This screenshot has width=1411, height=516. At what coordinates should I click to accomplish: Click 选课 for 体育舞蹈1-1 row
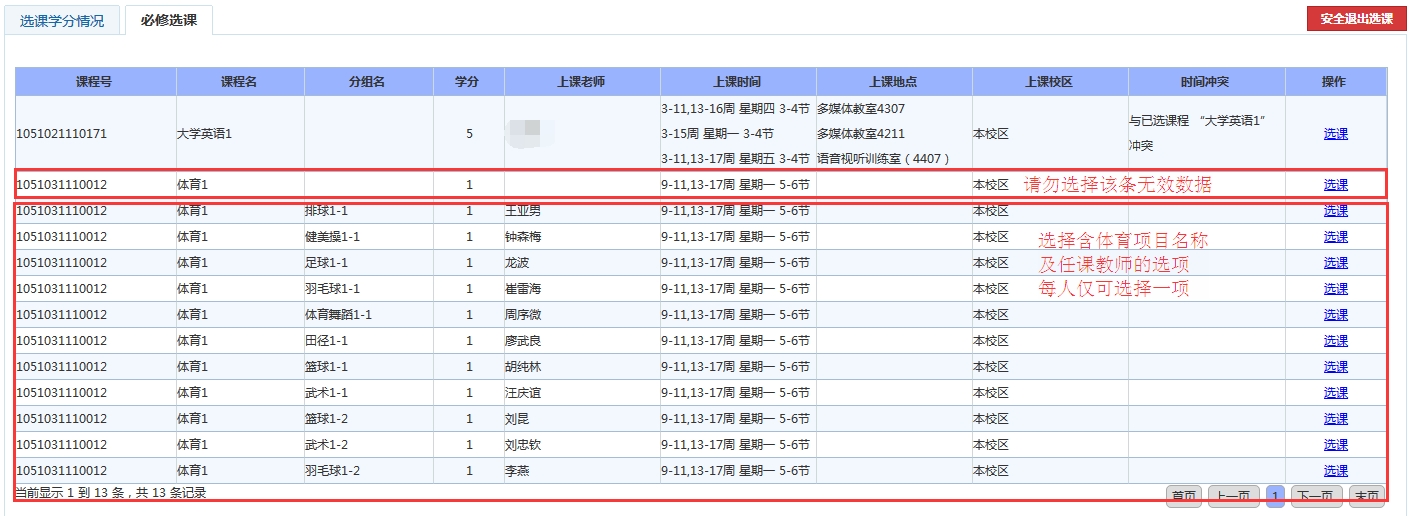pyautogui.click(x=1335, y=315)
